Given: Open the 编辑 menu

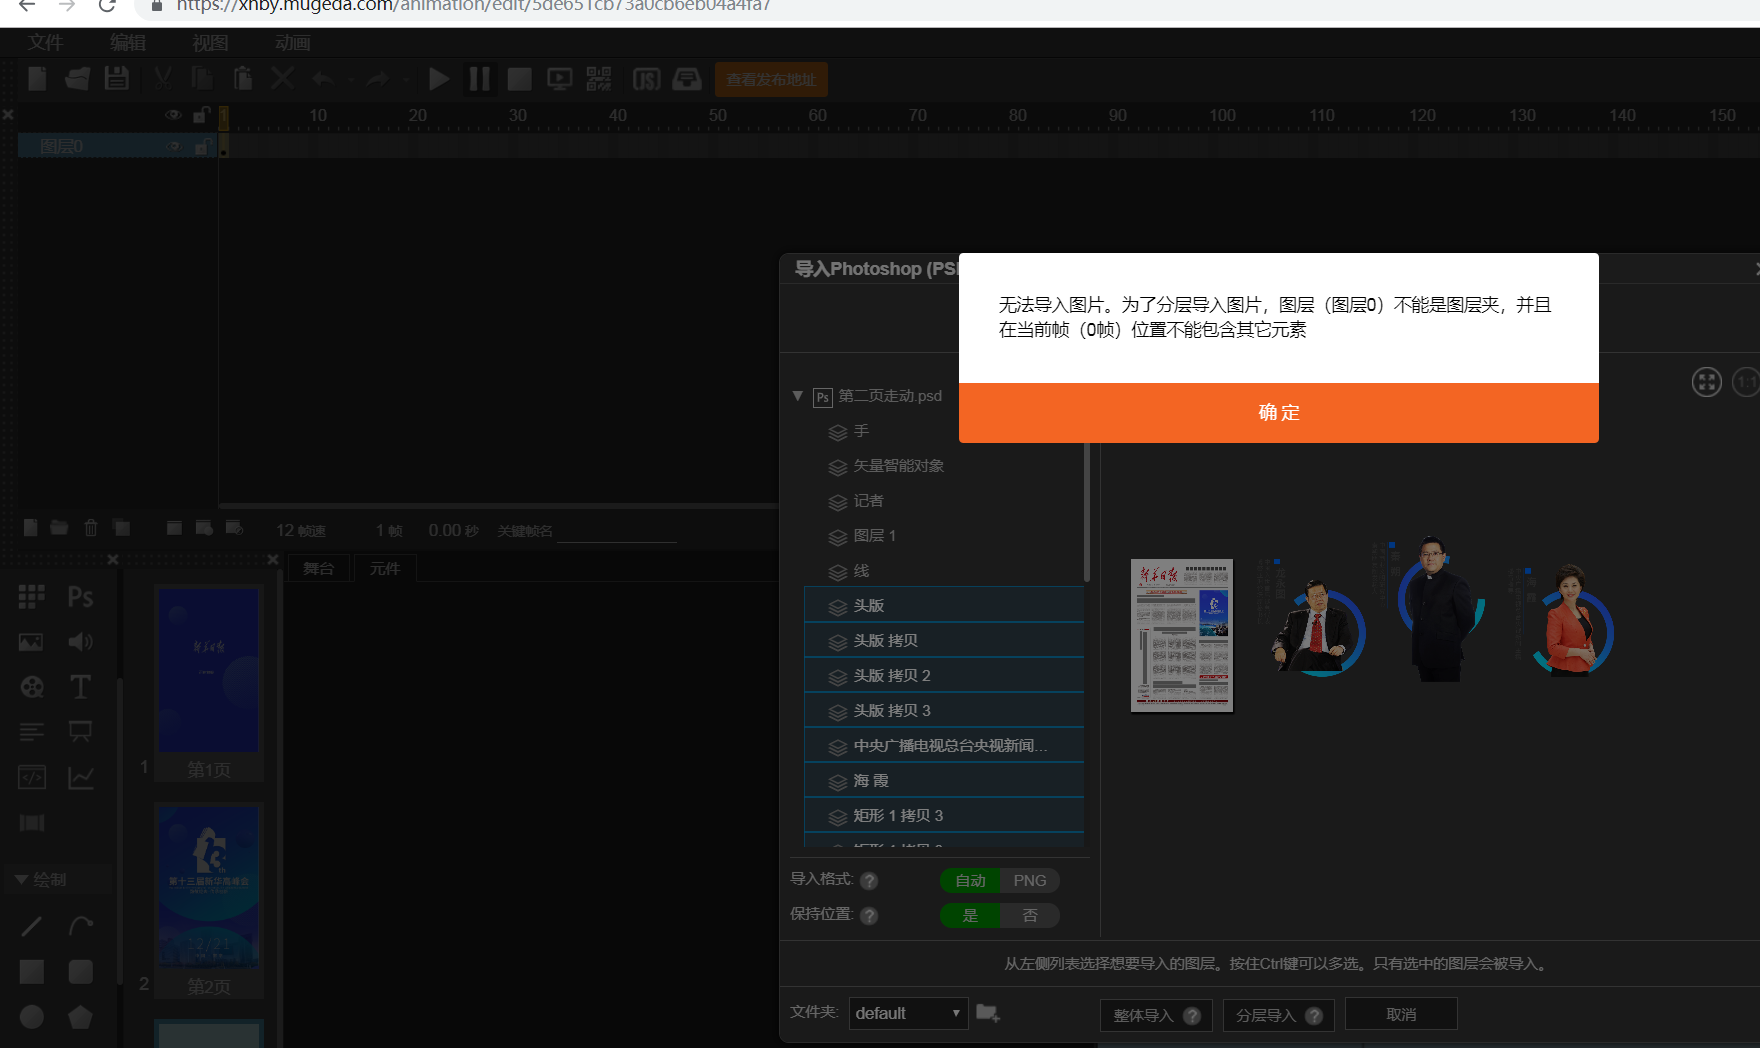Looking at the screenshot, I should click(x=128, y=43).
